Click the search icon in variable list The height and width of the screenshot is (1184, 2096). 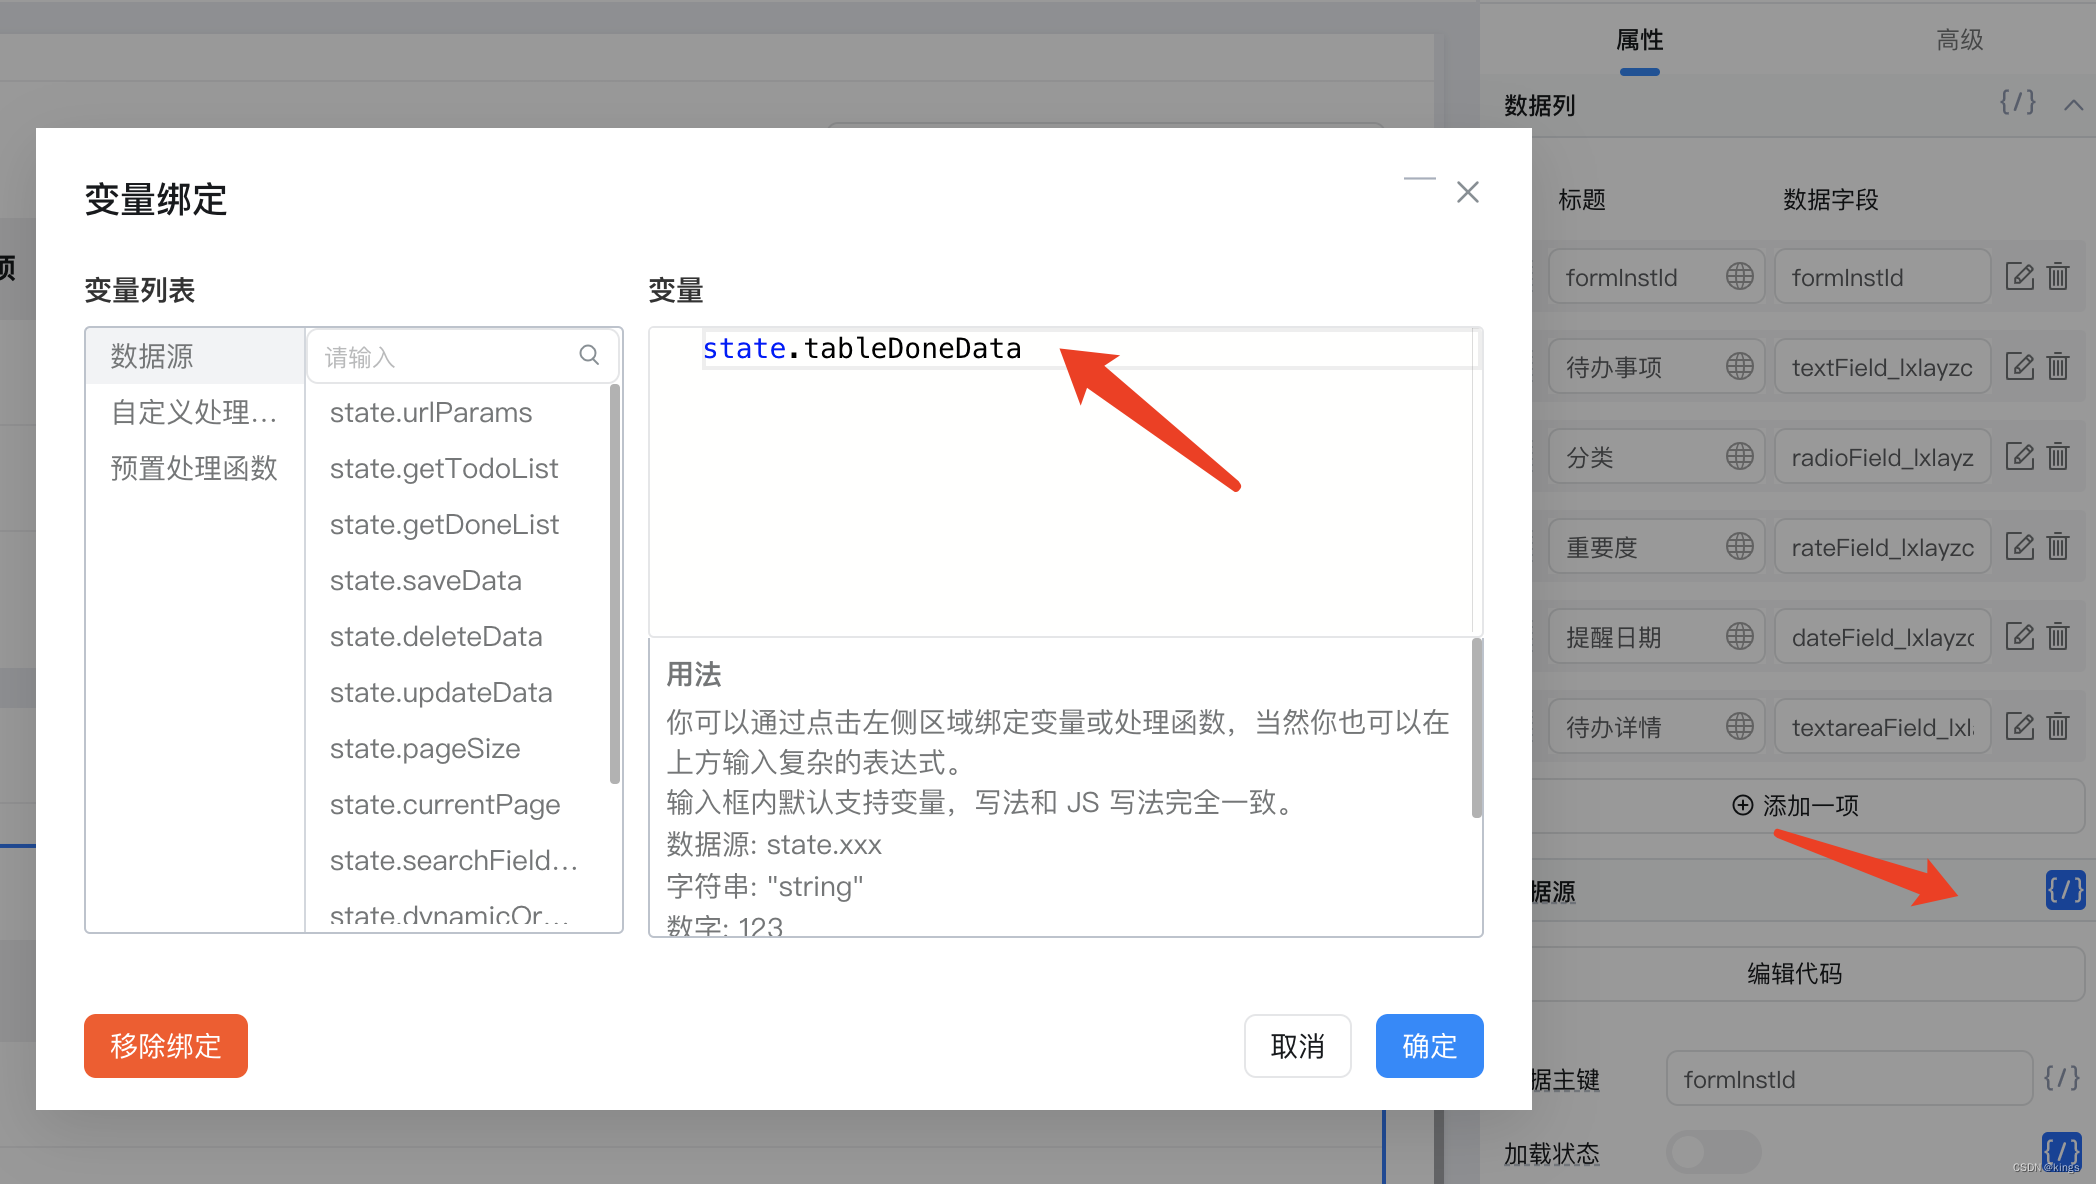589,355
